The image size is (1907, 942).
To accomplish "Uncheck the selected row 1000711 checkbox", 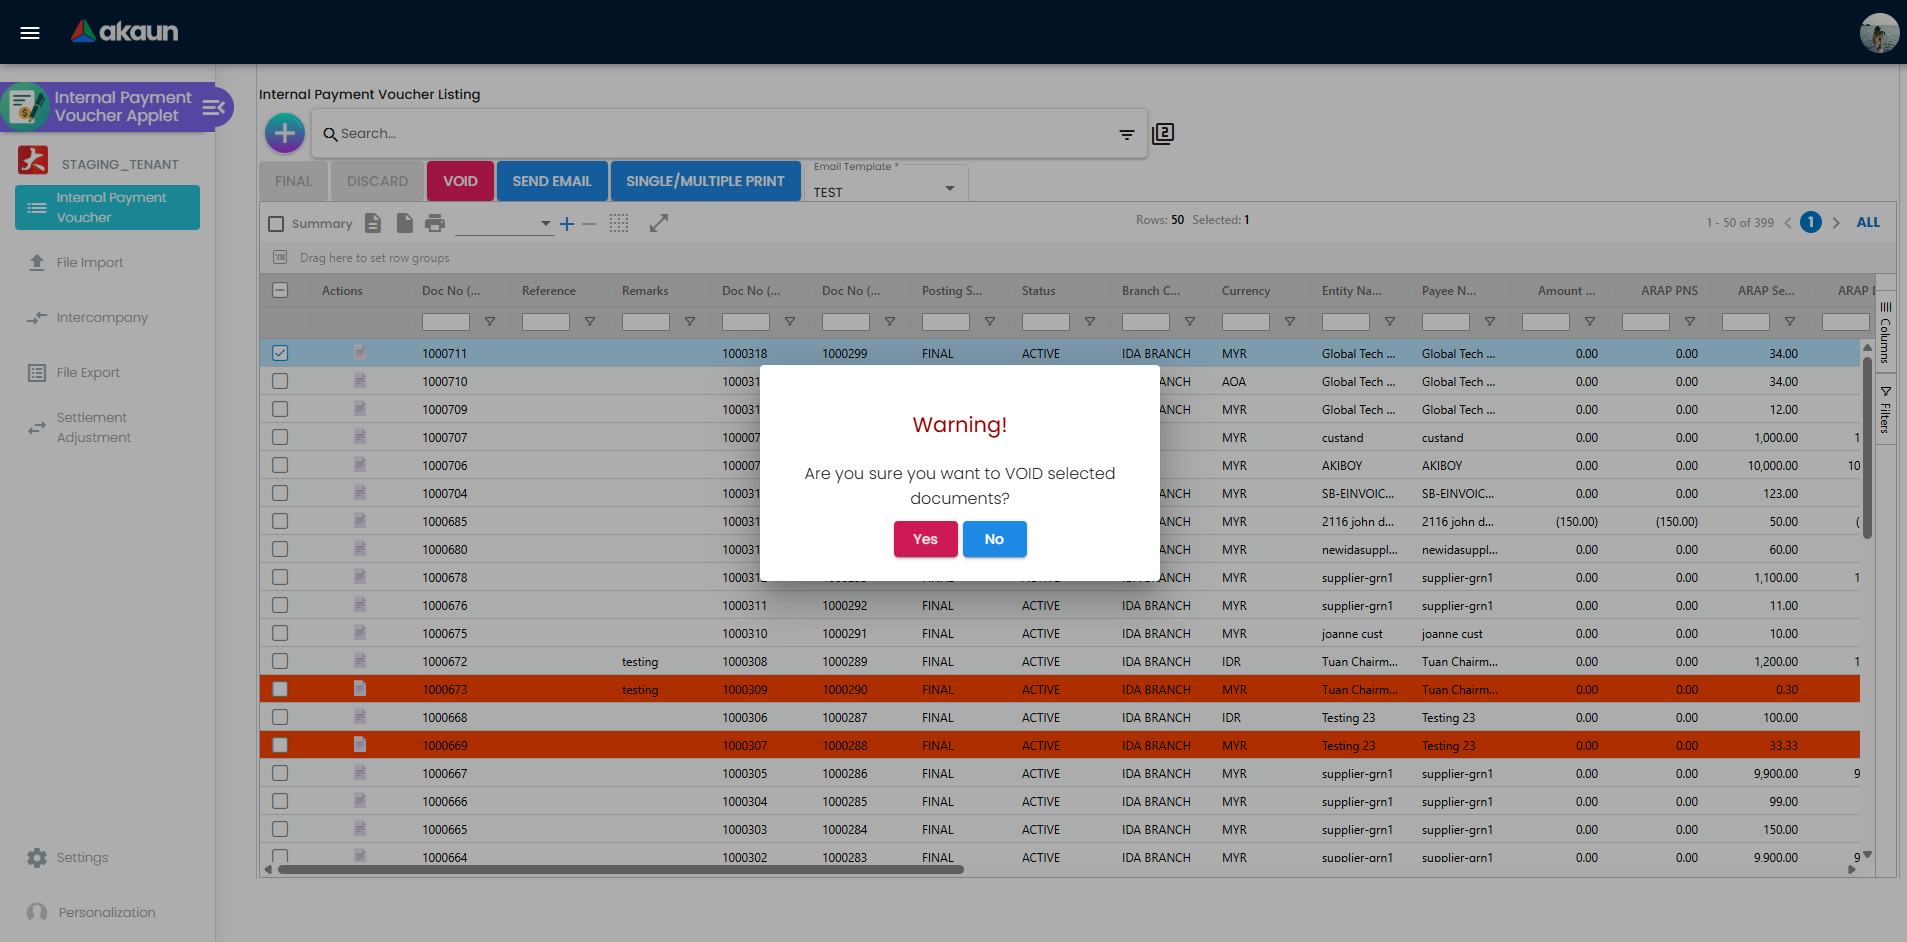I will [x=280, y=353].
